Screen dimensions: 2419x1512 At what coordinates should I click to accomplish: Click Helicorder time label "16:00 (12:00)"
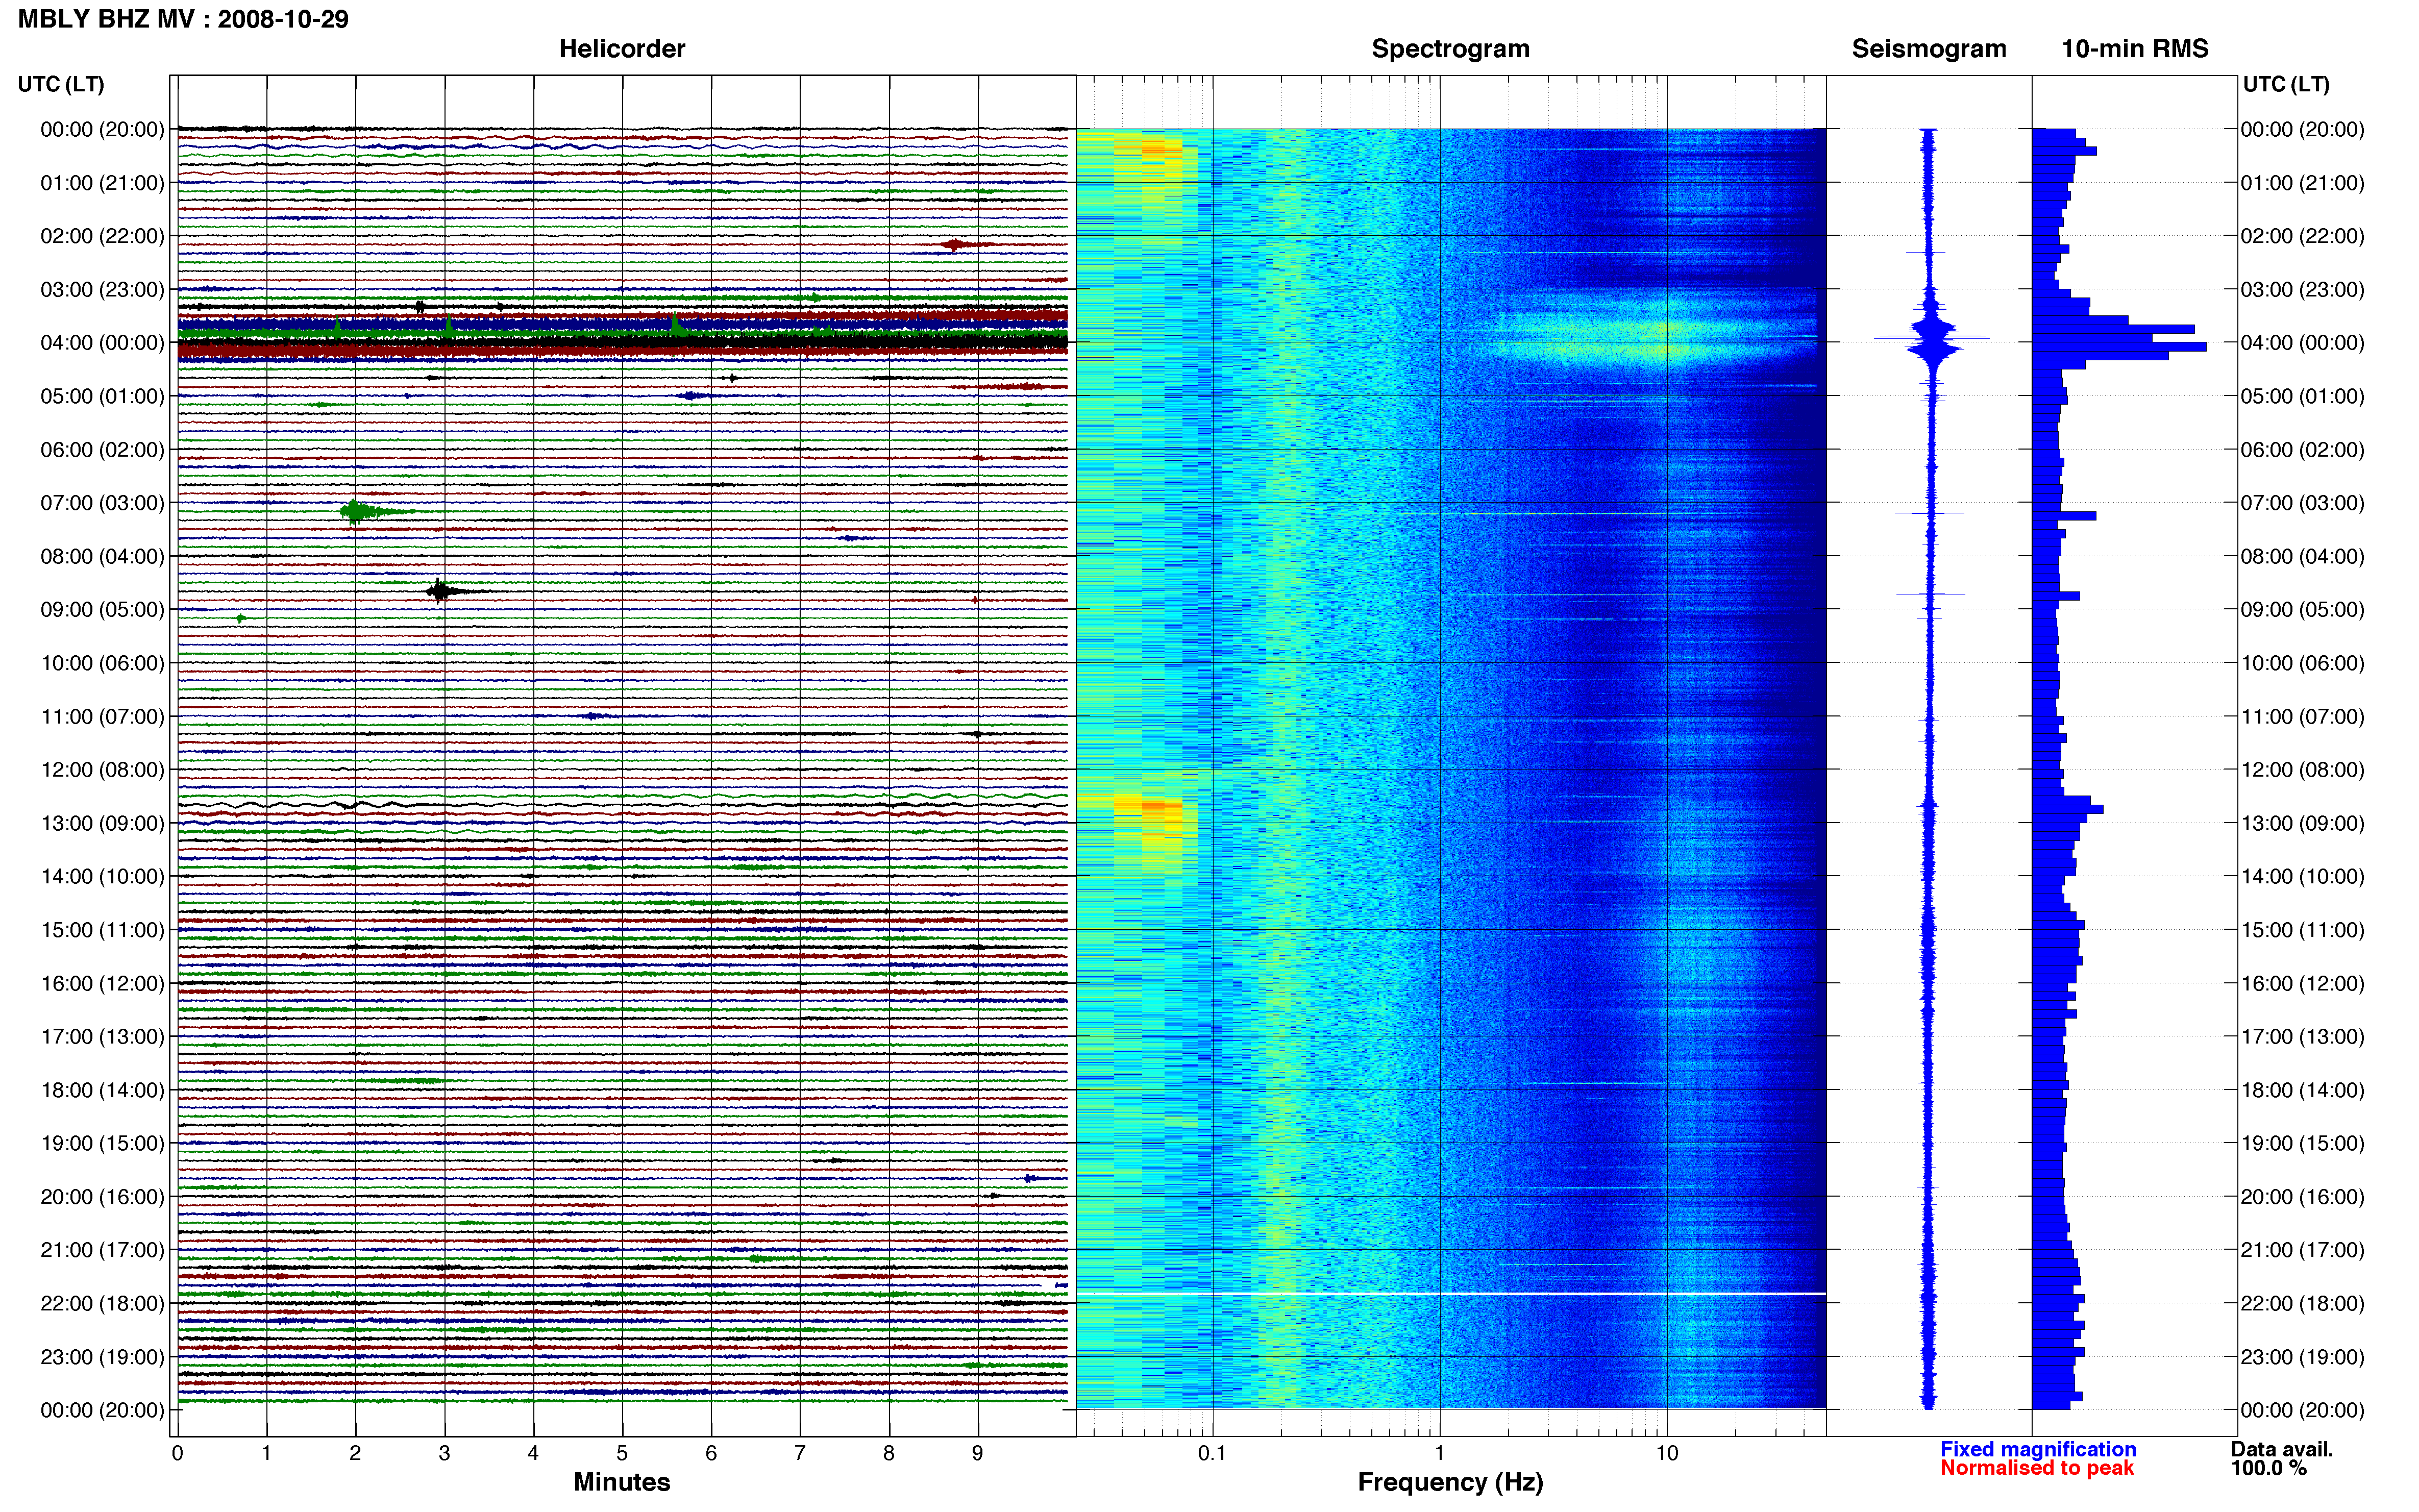[x=102, y=983]
